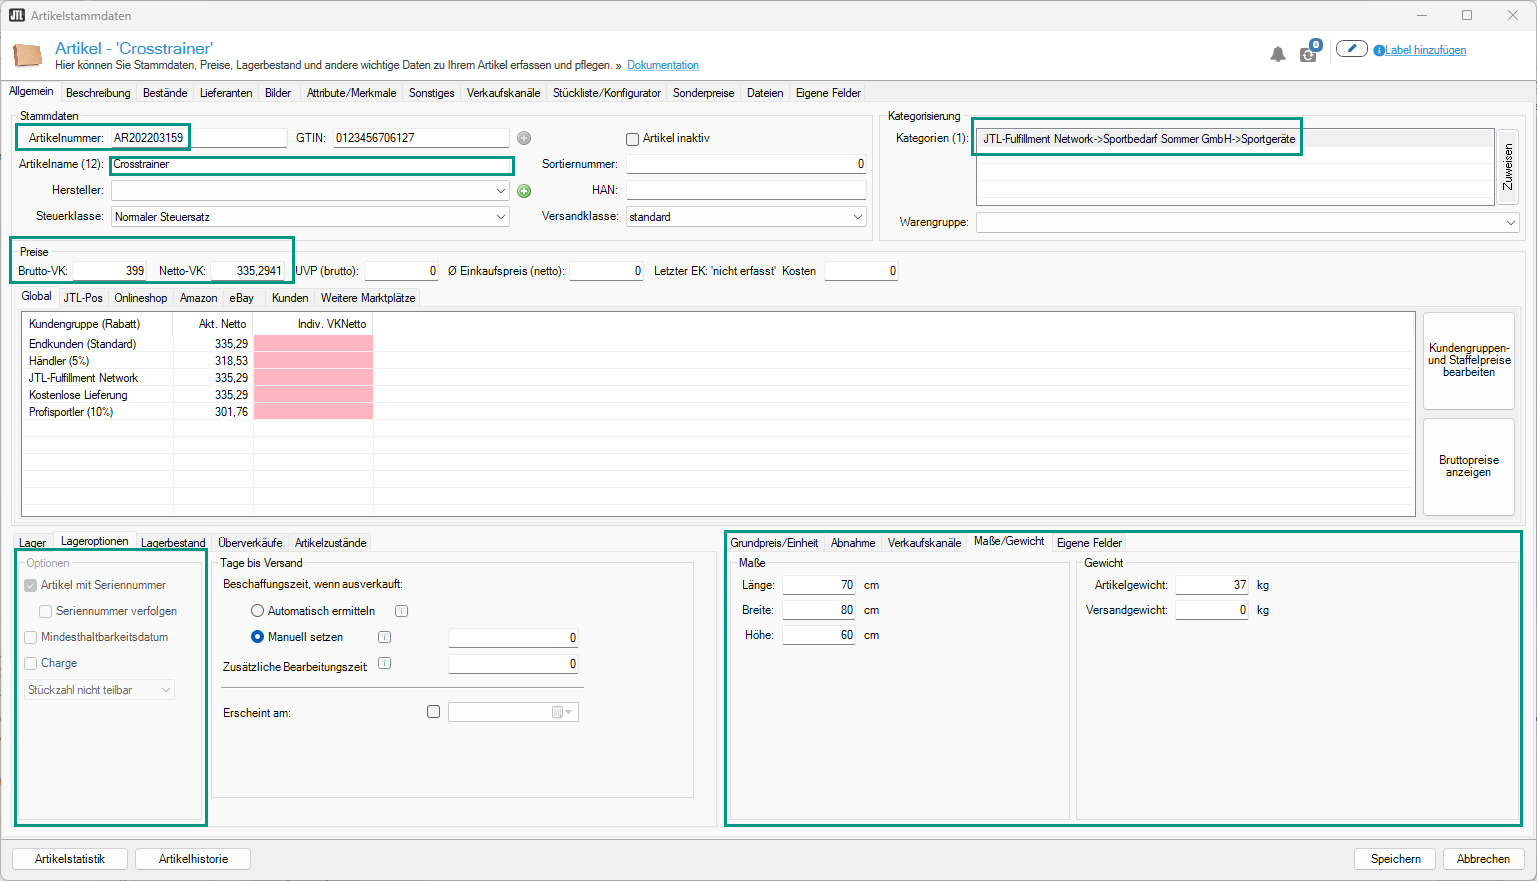Viewport: 1537px width, 881px height.
Task: Click the pencil edit label button
Action: click(1351, 49)
